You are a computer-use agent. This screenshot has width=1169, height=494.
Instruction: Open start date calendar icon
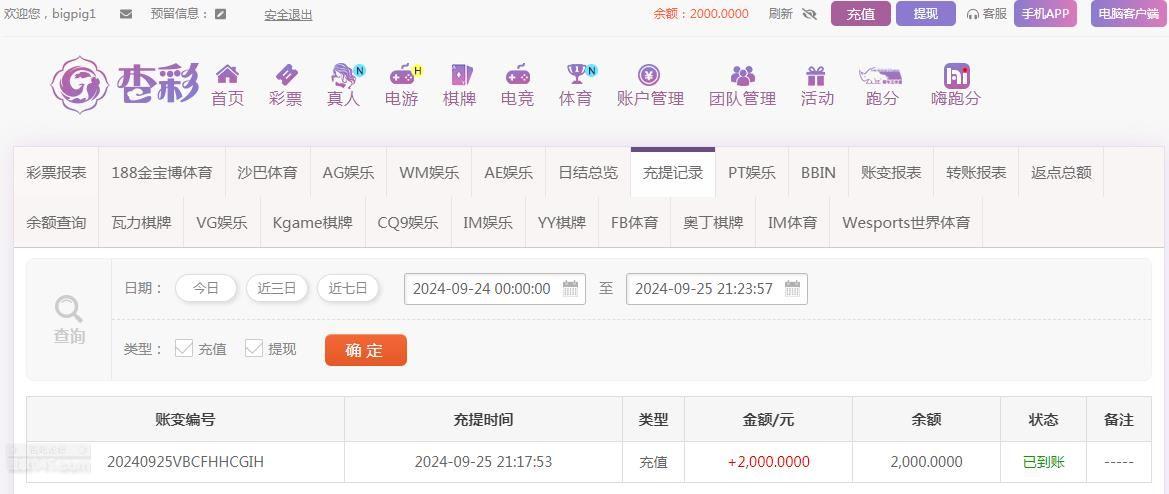click(570, 289)
